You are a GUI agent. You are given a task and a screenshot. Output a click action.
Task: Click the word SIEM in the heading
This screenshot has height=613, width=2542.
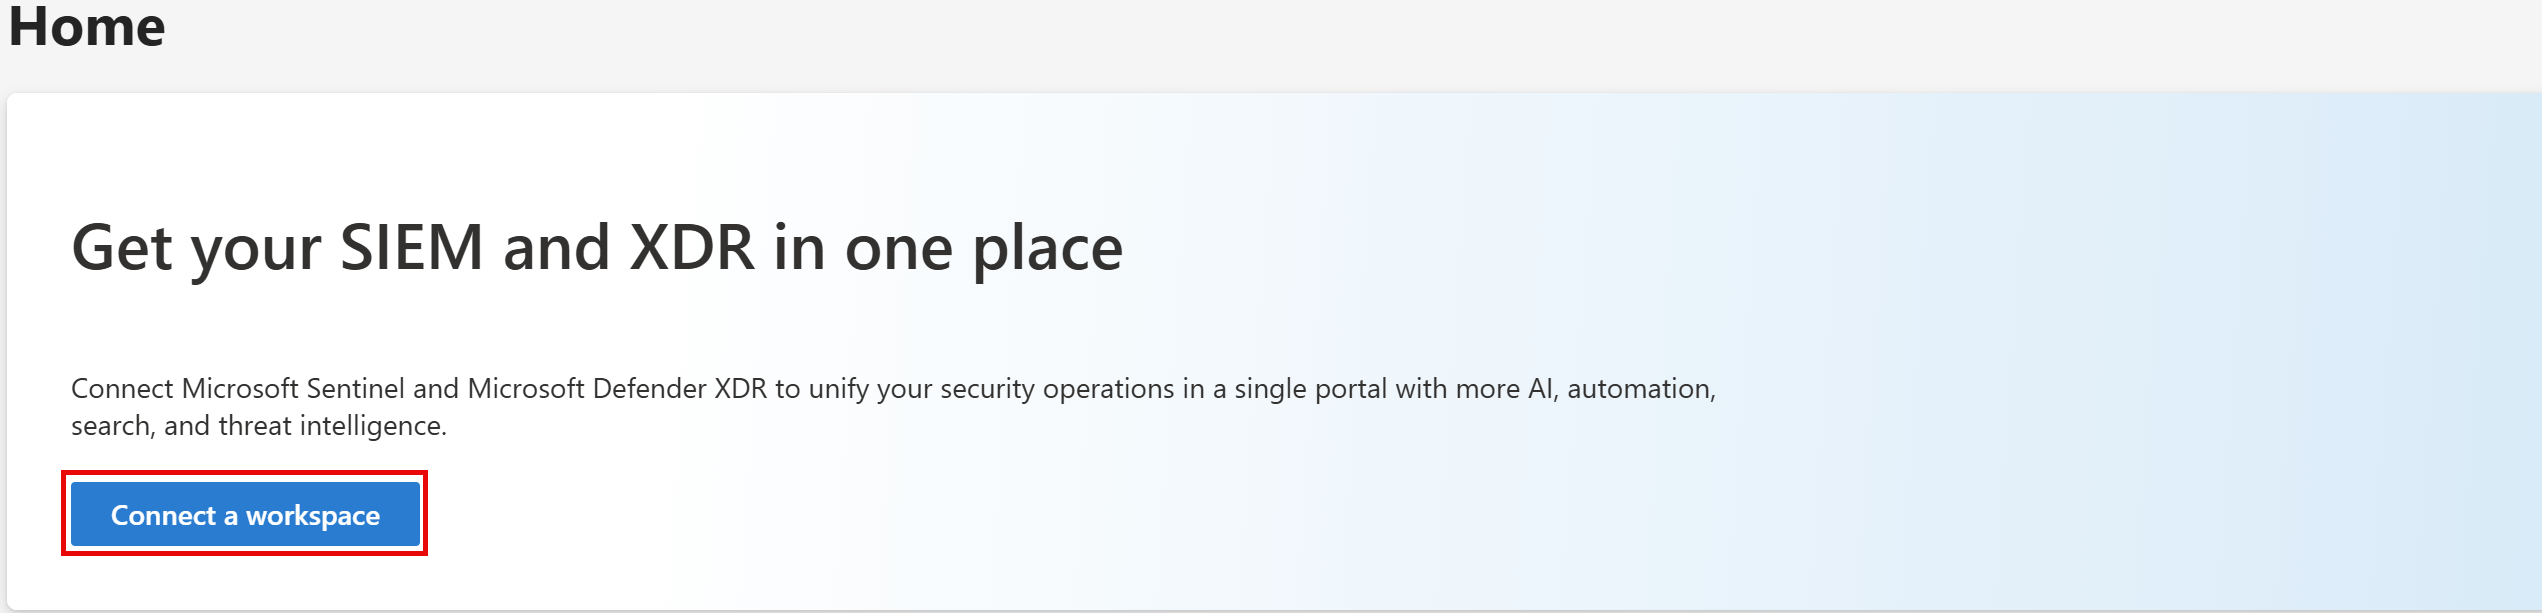412,247
